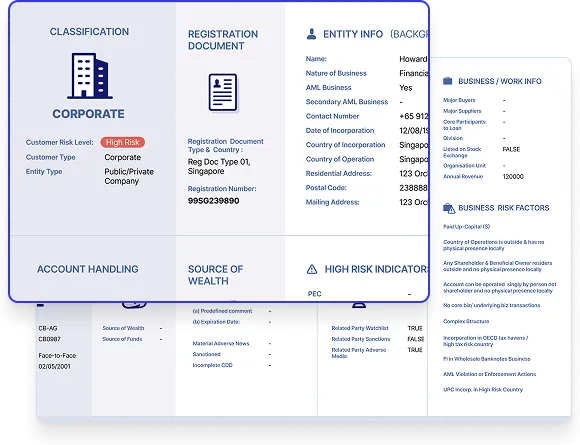Click the Reg Doc Type 01, Singapore value

click(x=219, y=166)
